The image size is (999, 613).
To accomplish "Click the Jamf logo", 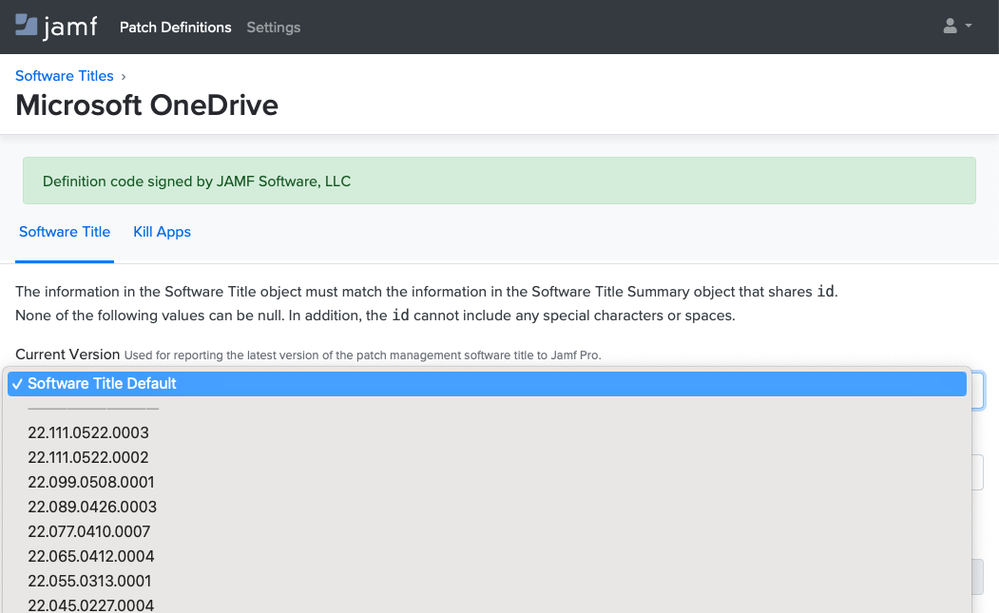I will tap(56, 27).
